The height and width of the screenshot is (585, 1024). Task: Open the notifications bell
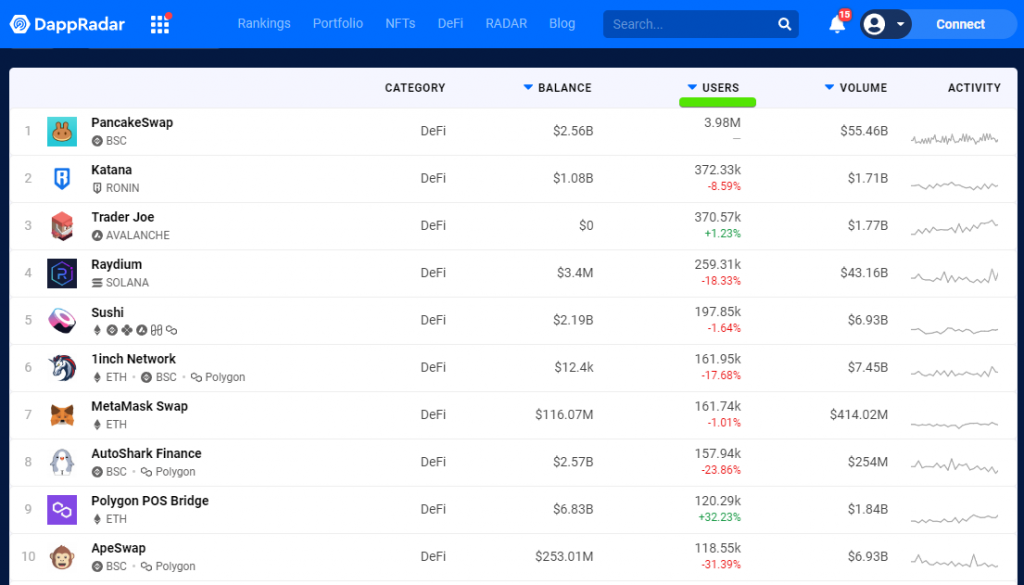tap(837, 24)
